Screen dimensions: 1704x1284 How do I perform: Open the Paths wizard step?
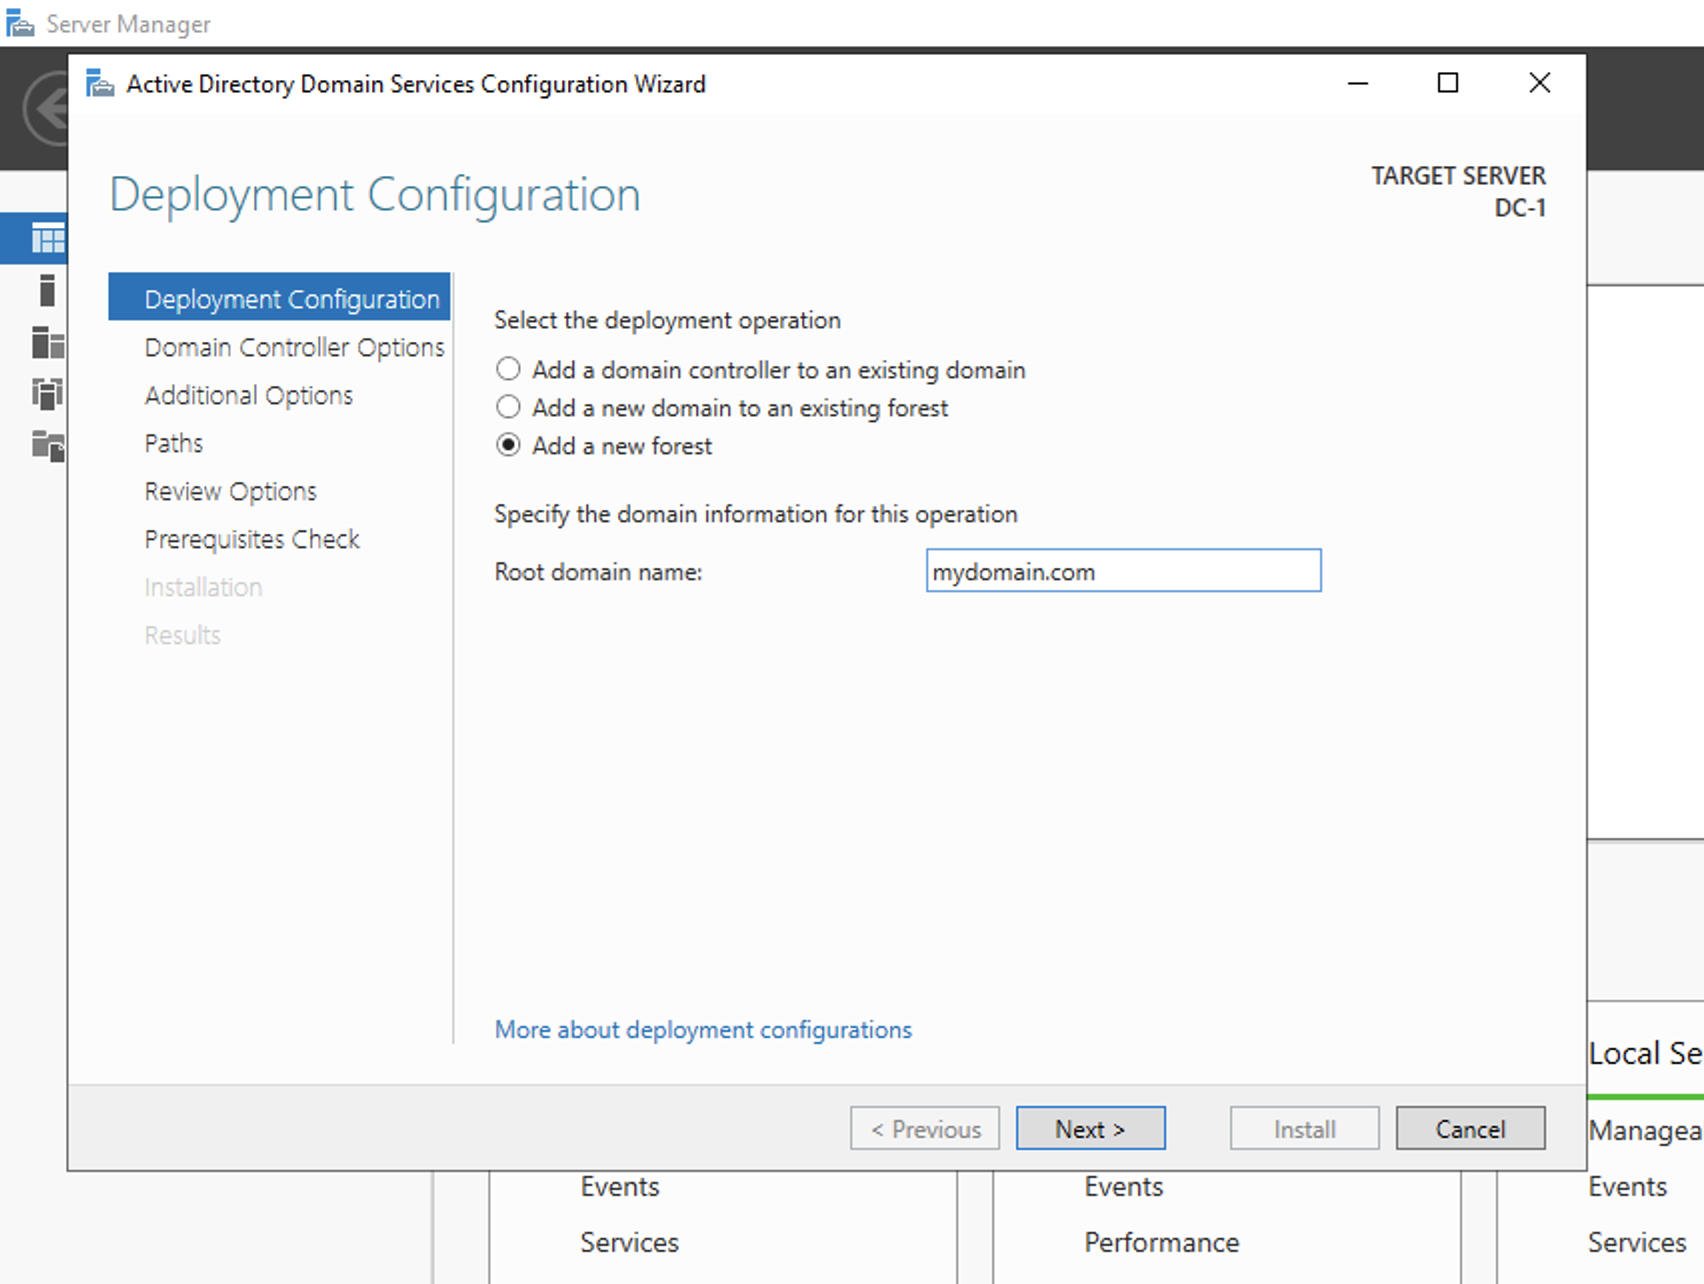(173, 443)
